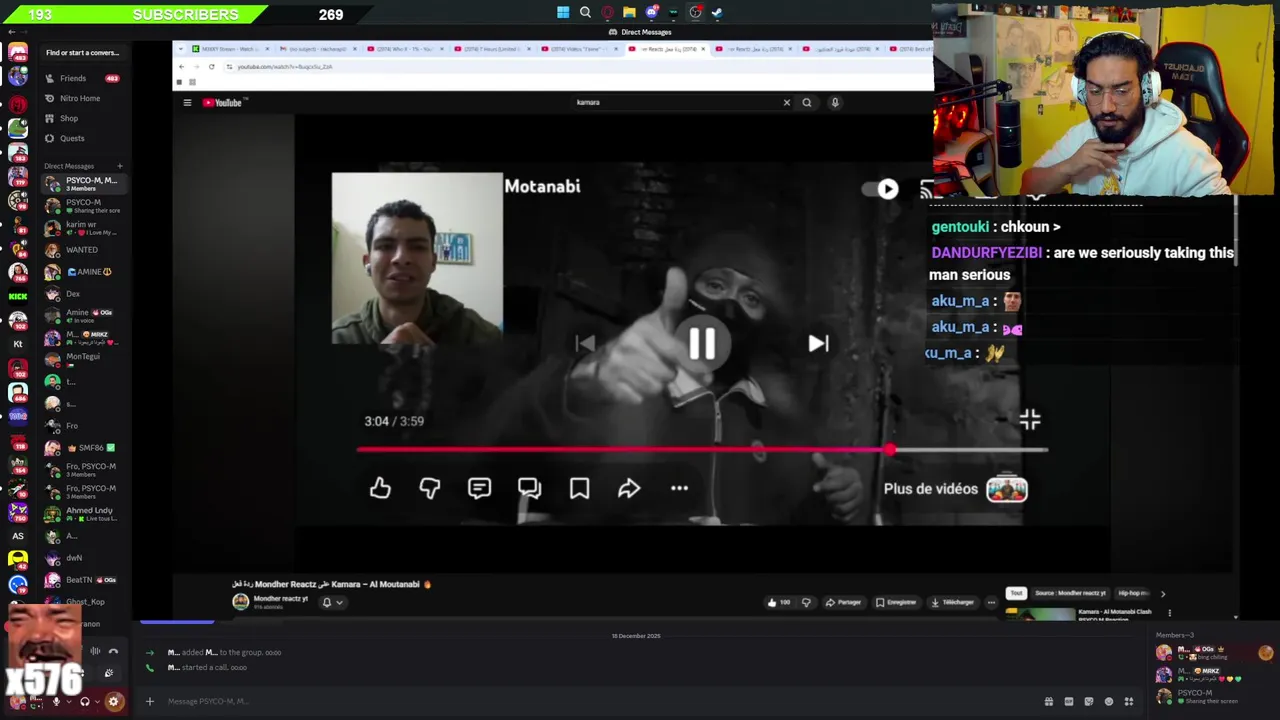Clear the YouTube search text
The image size is (1280, 720).
coord(786,102)
